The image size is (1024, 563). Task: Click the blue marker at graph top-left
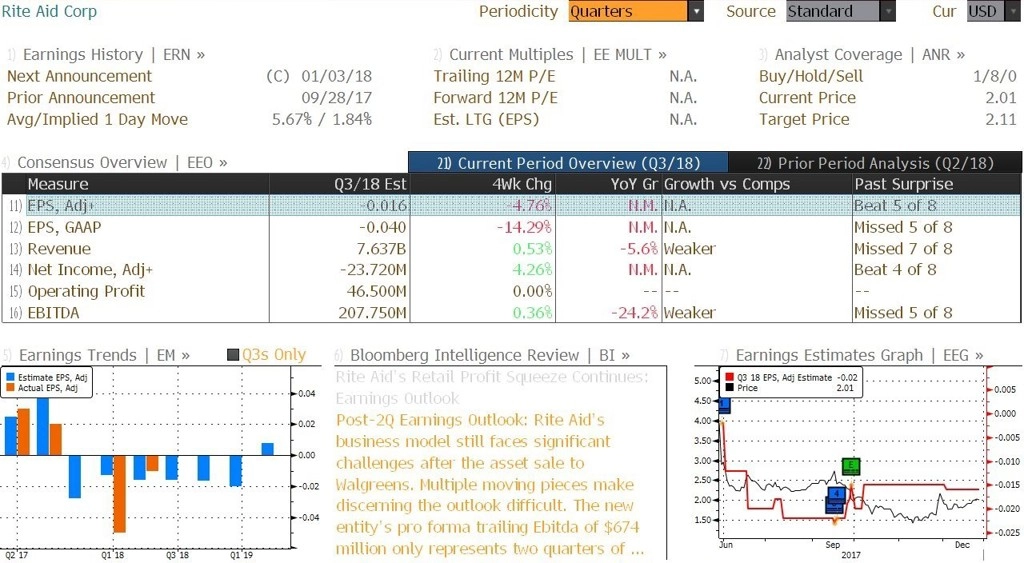724,406
